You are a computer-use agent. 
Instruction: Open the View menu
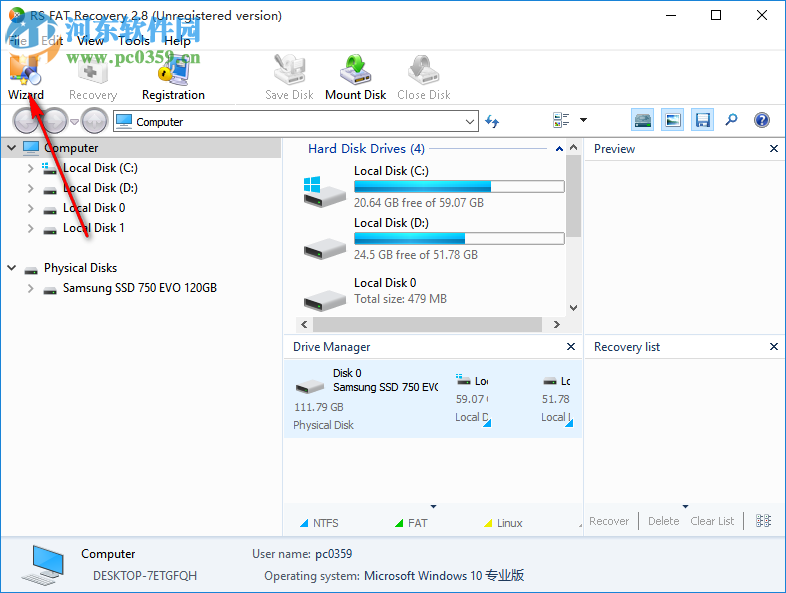[90, 41]
